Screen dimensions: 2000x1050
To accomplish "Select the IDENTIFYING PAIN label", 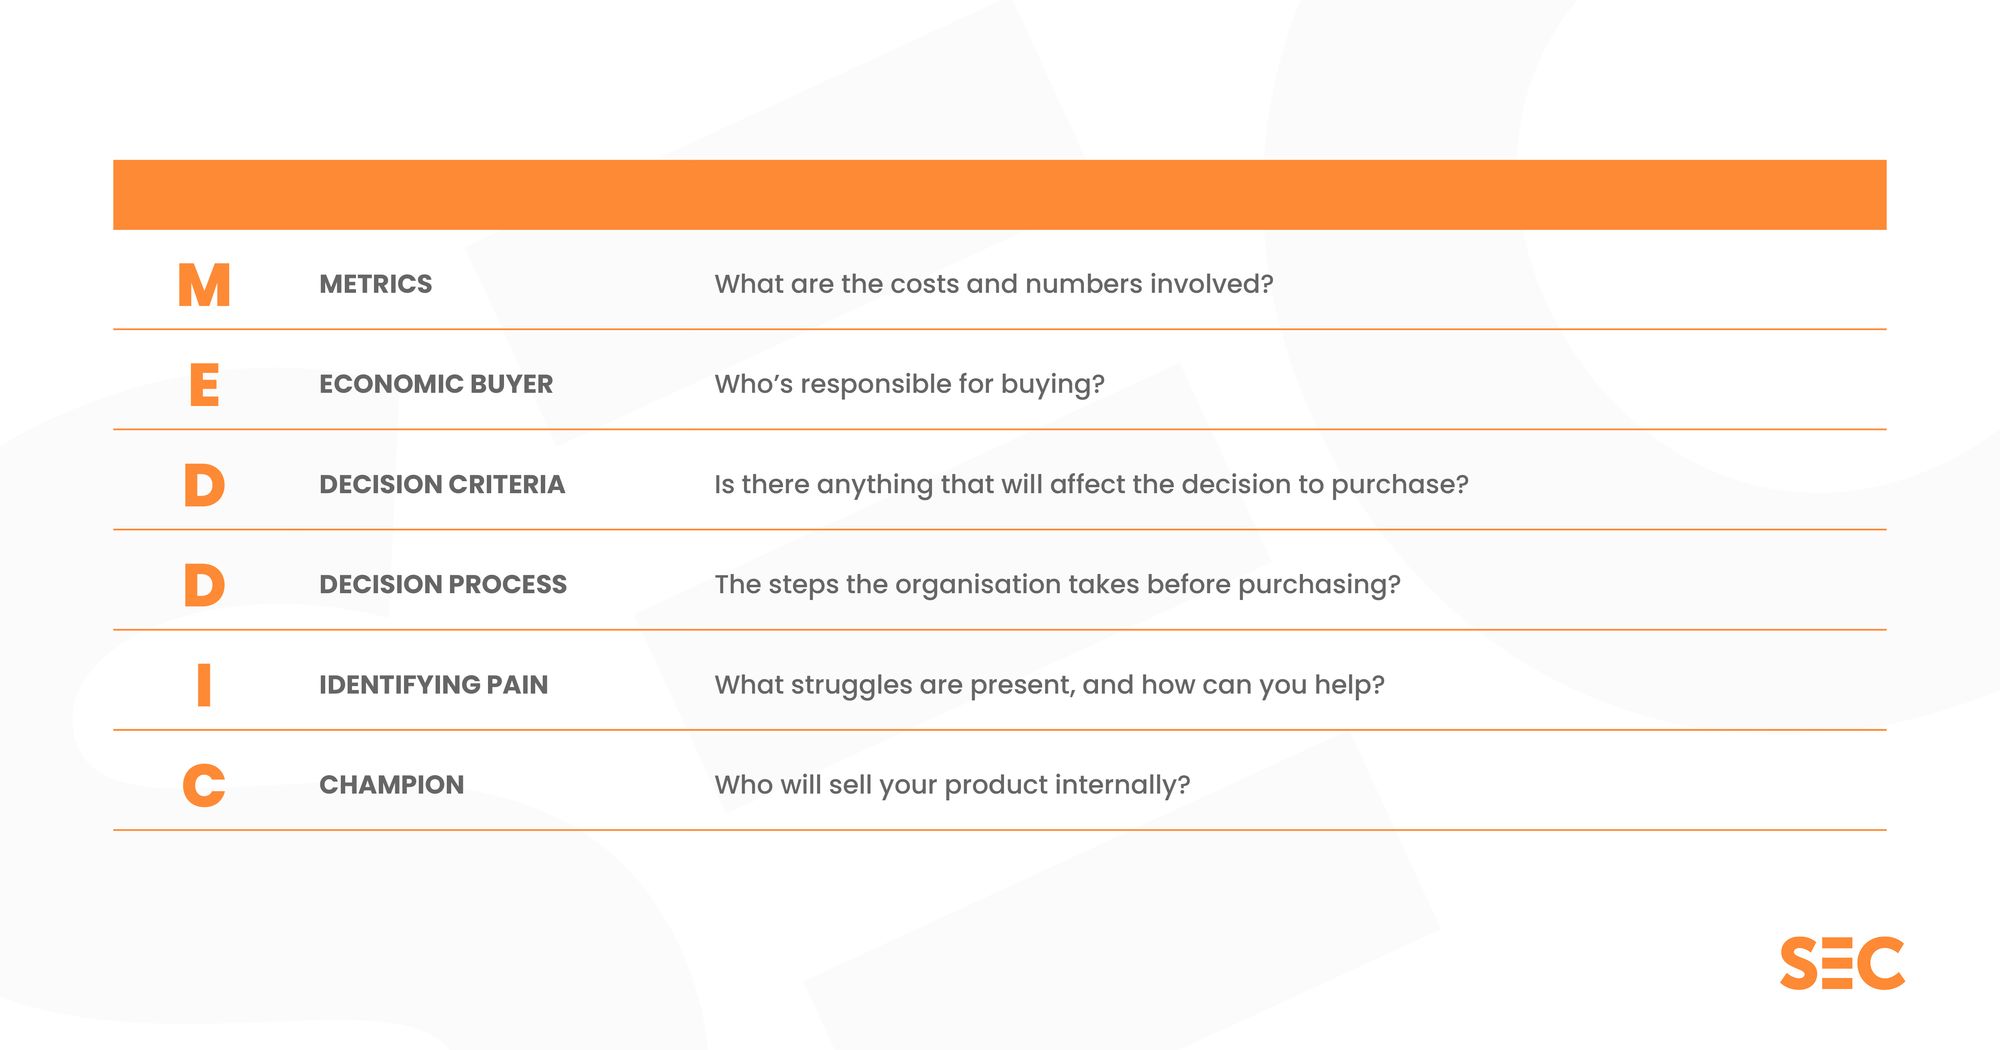I will click(x=434, y=685).
